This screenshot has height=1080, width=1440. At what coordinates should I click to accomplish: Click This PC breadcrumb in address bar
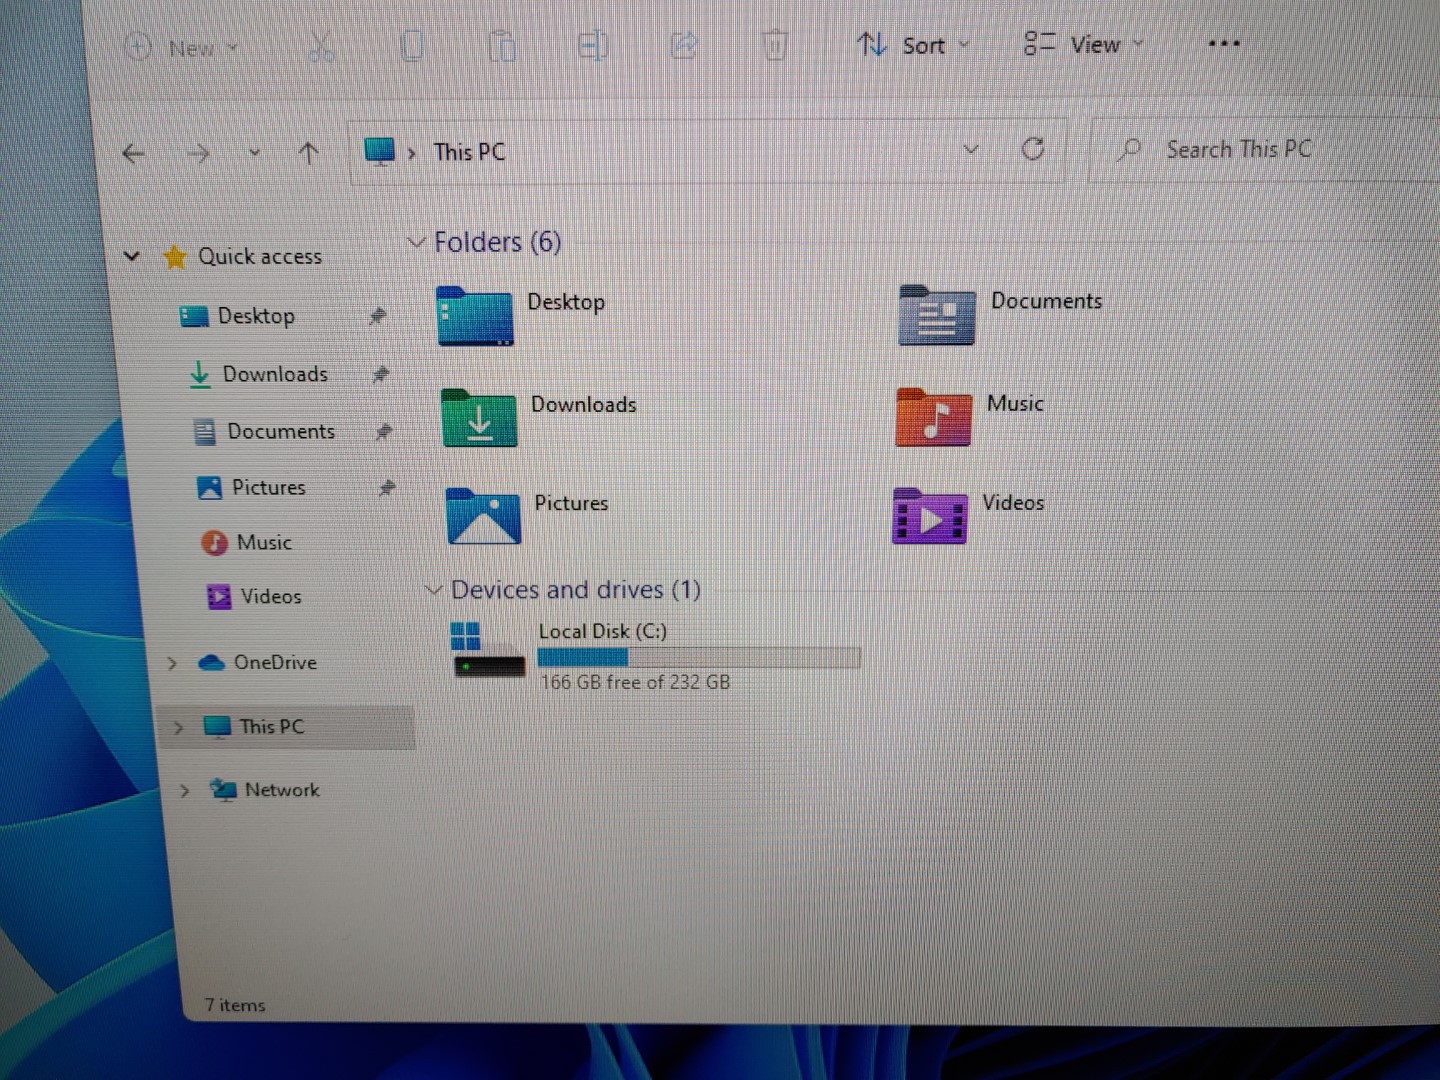(469, 152)
